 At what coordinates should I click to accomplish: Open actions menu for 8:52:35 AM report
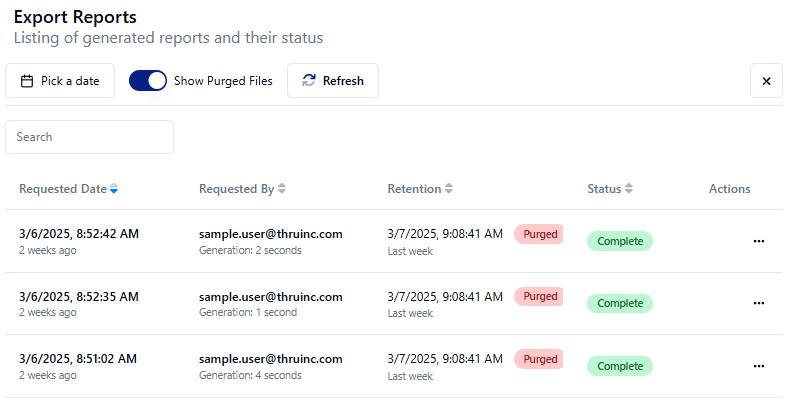759,303
